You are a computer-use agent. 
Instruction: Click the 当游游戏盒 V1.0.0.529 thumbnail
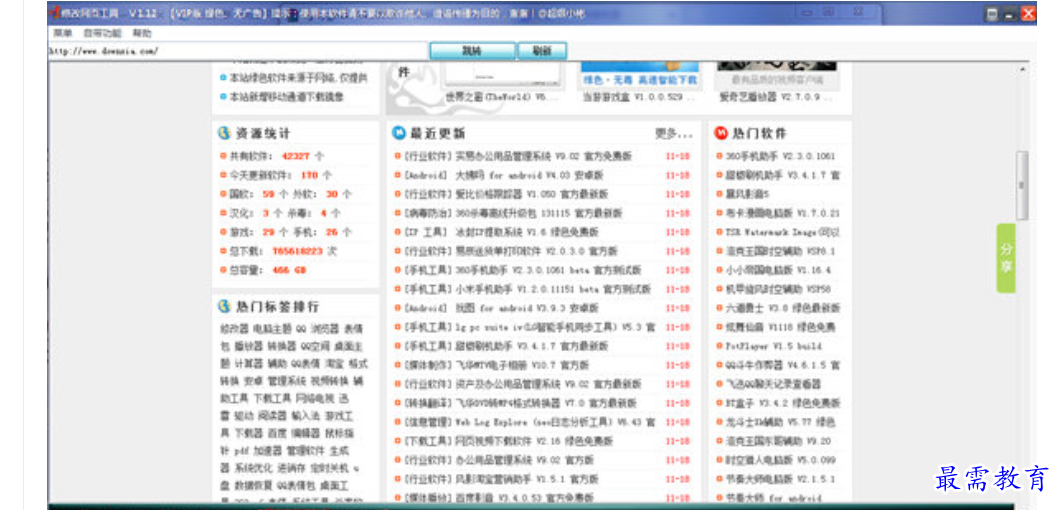[x=640, y=74]
